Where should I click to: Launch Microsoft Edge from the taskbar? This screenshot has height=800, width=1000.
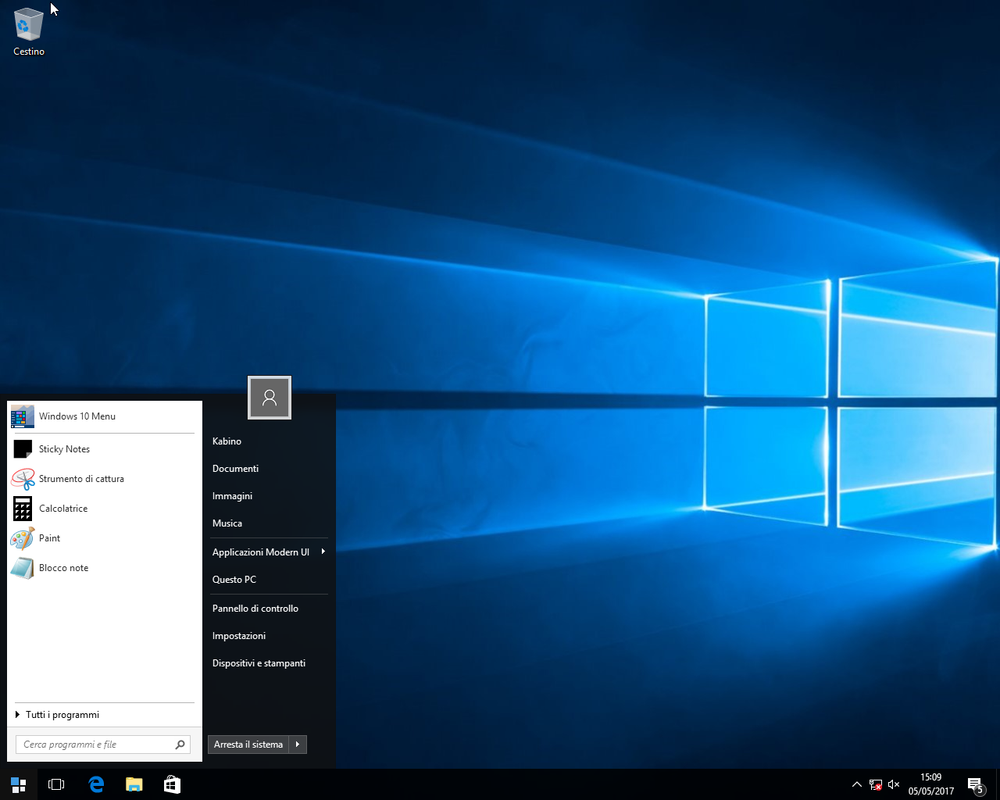(x=96, y=785)
